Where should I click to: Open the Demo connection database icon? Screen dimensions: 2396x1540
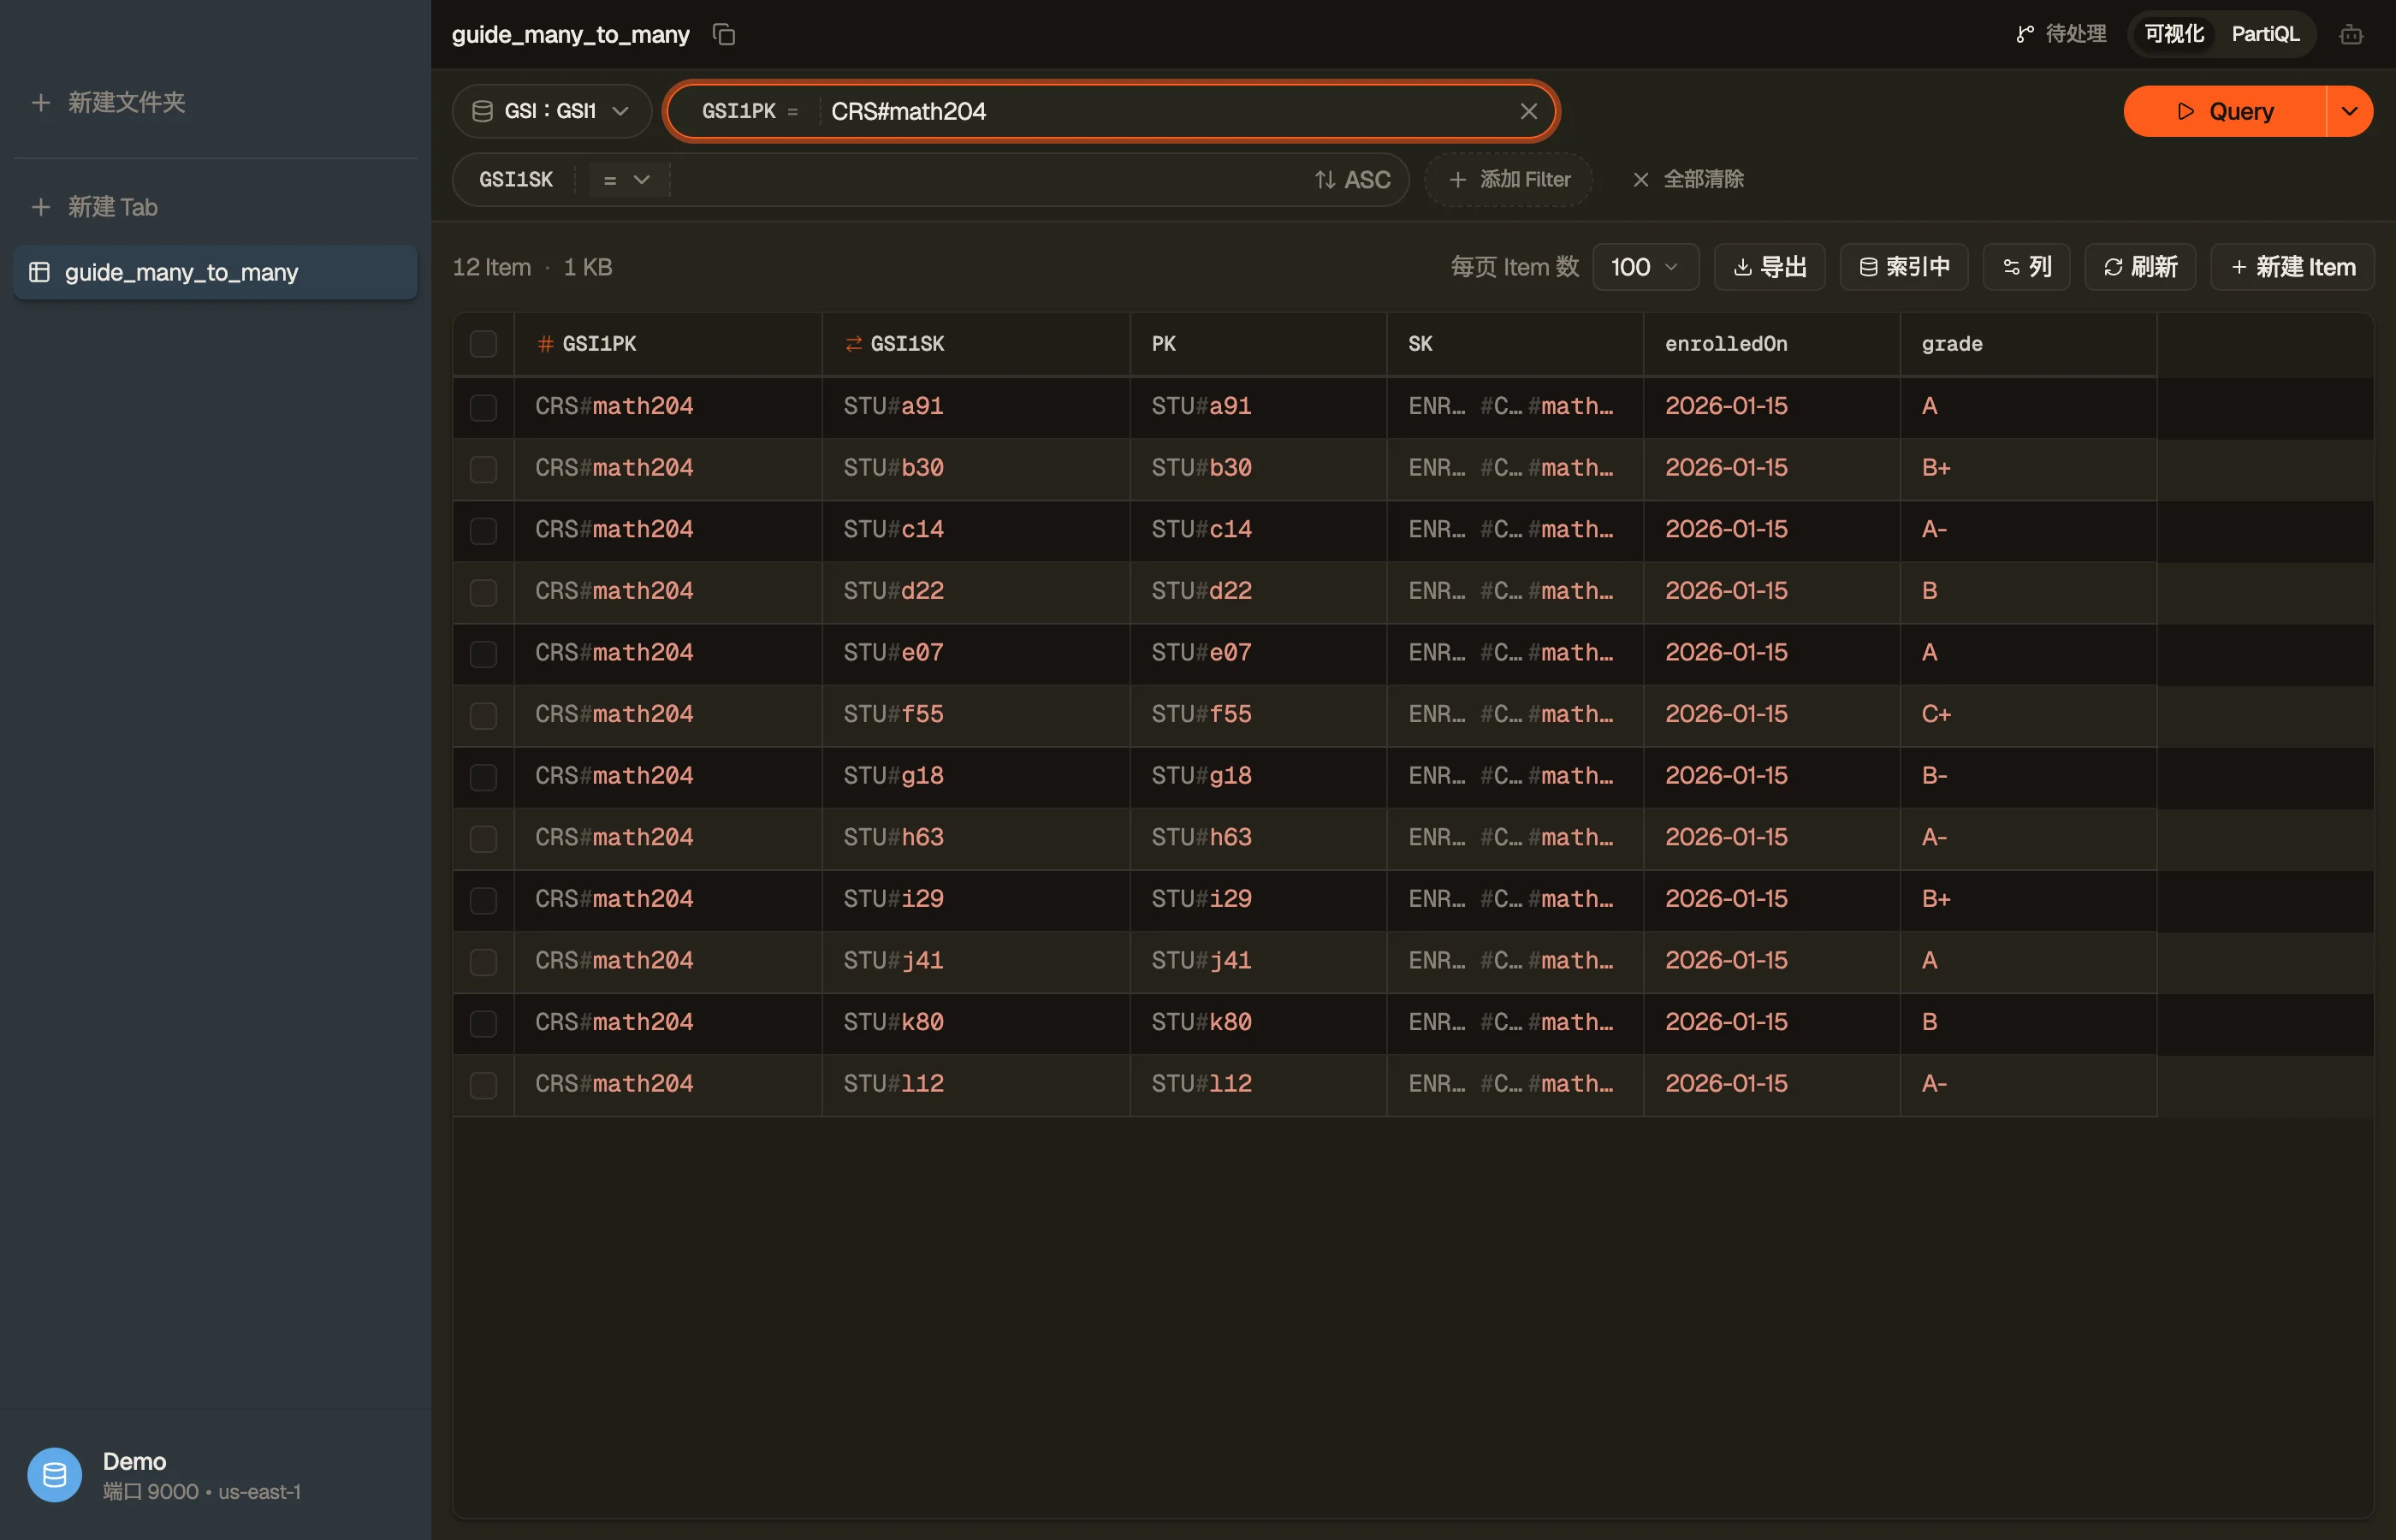coord(54,1475)
